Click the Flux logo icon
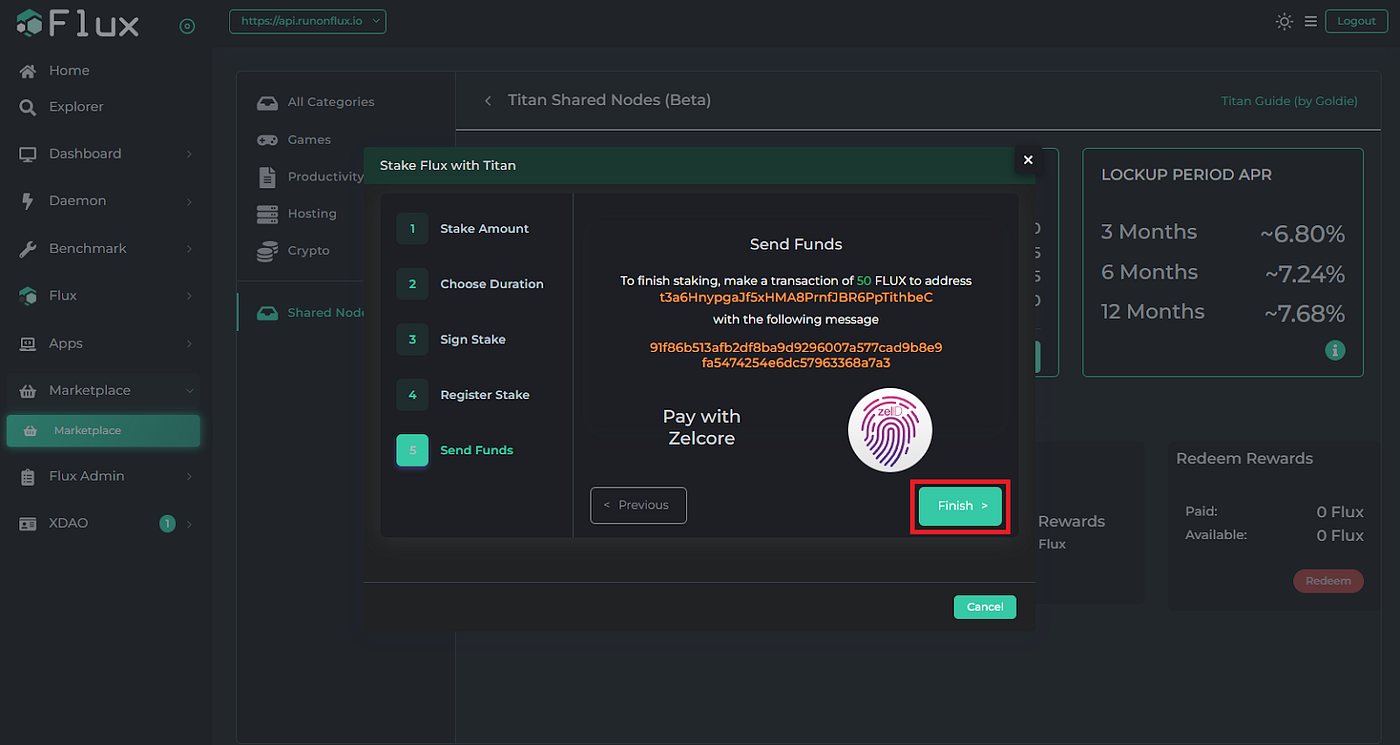The image size is (1400, 745). 30,24
